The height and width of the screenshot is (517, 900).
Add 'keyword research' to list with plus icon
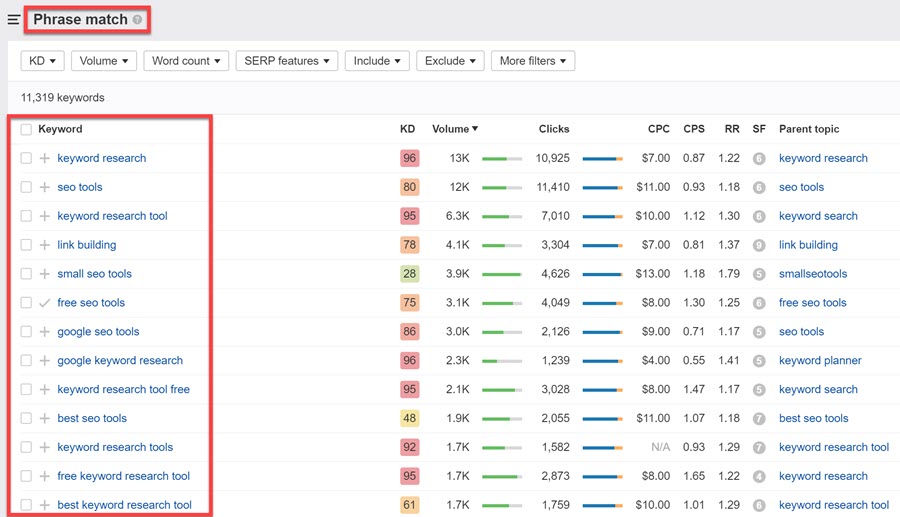tap(44, 158)
